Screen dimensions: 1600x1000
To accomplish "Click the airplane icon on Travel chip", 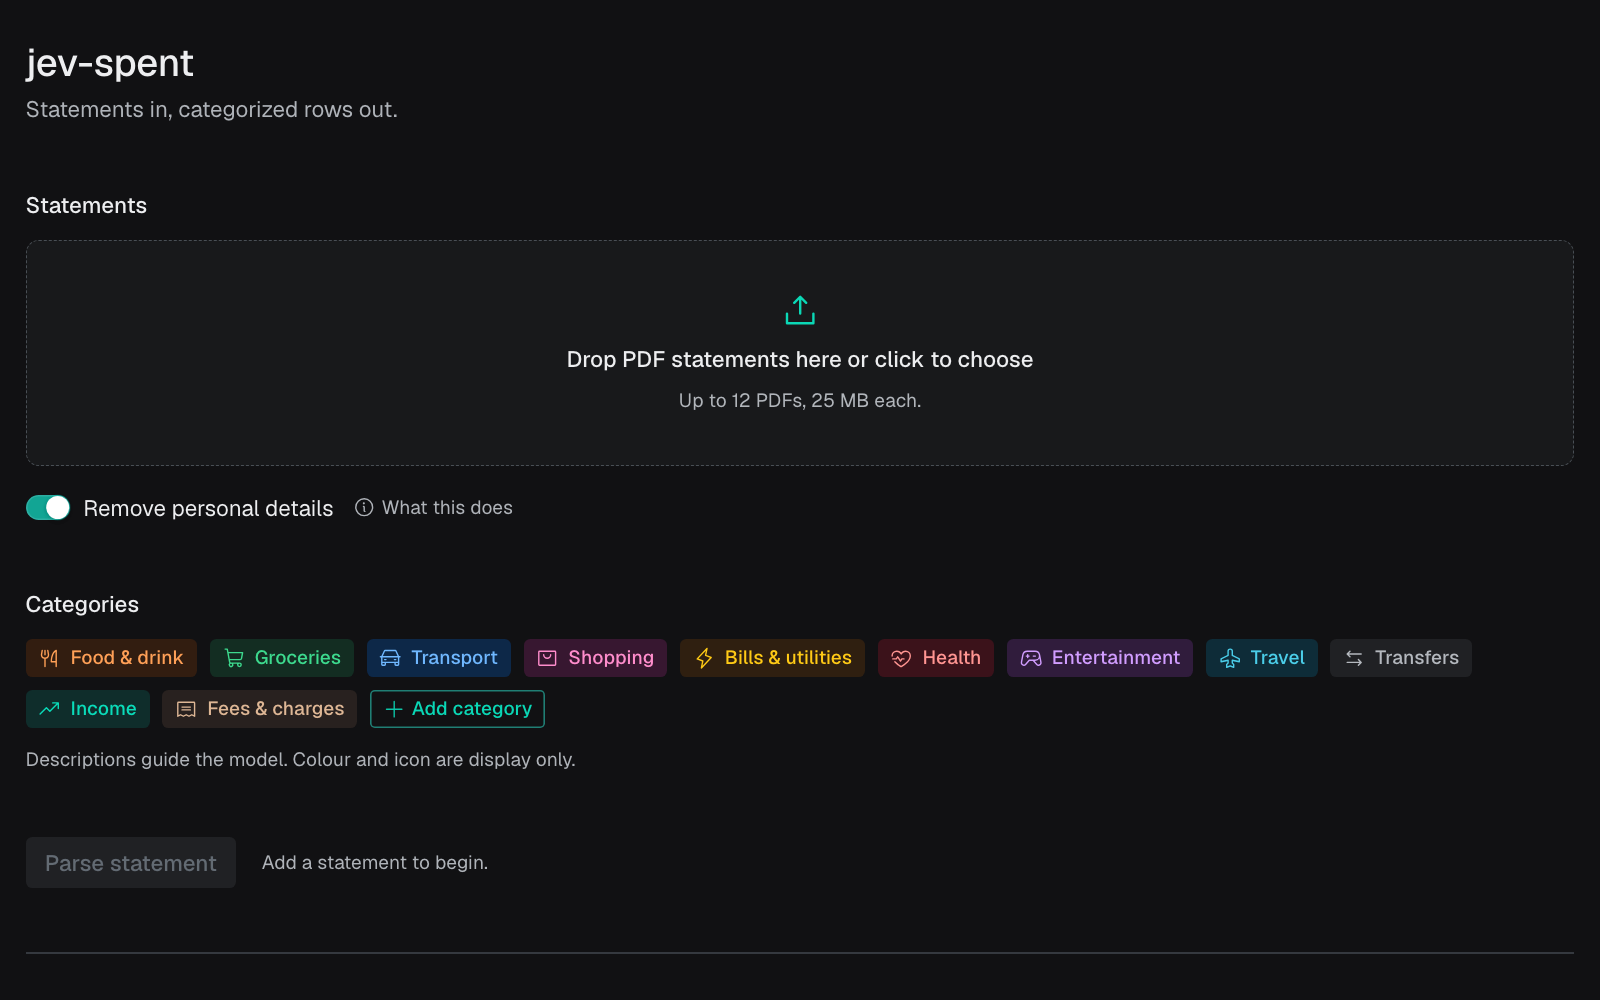I will click(1230, 658).
